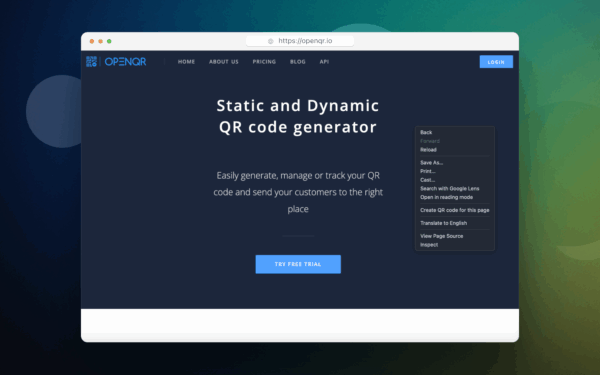Screen dimensions: 600x375
Task: Click the Login button
Action: pyautogui.click(x=496, y=62)
